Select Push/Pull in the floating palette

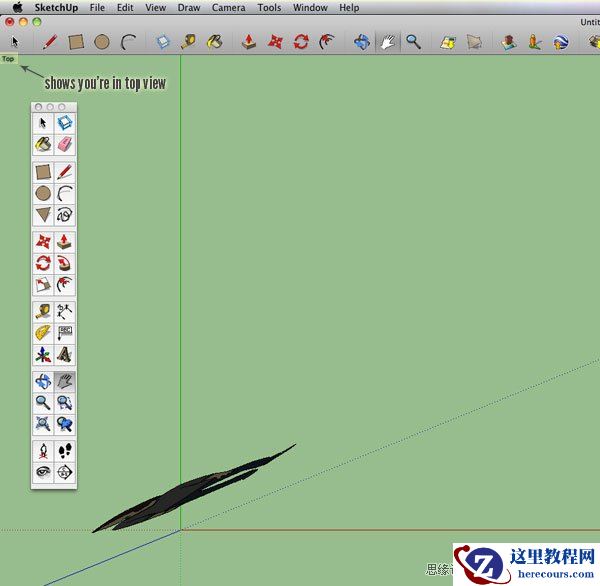[65, 242]
